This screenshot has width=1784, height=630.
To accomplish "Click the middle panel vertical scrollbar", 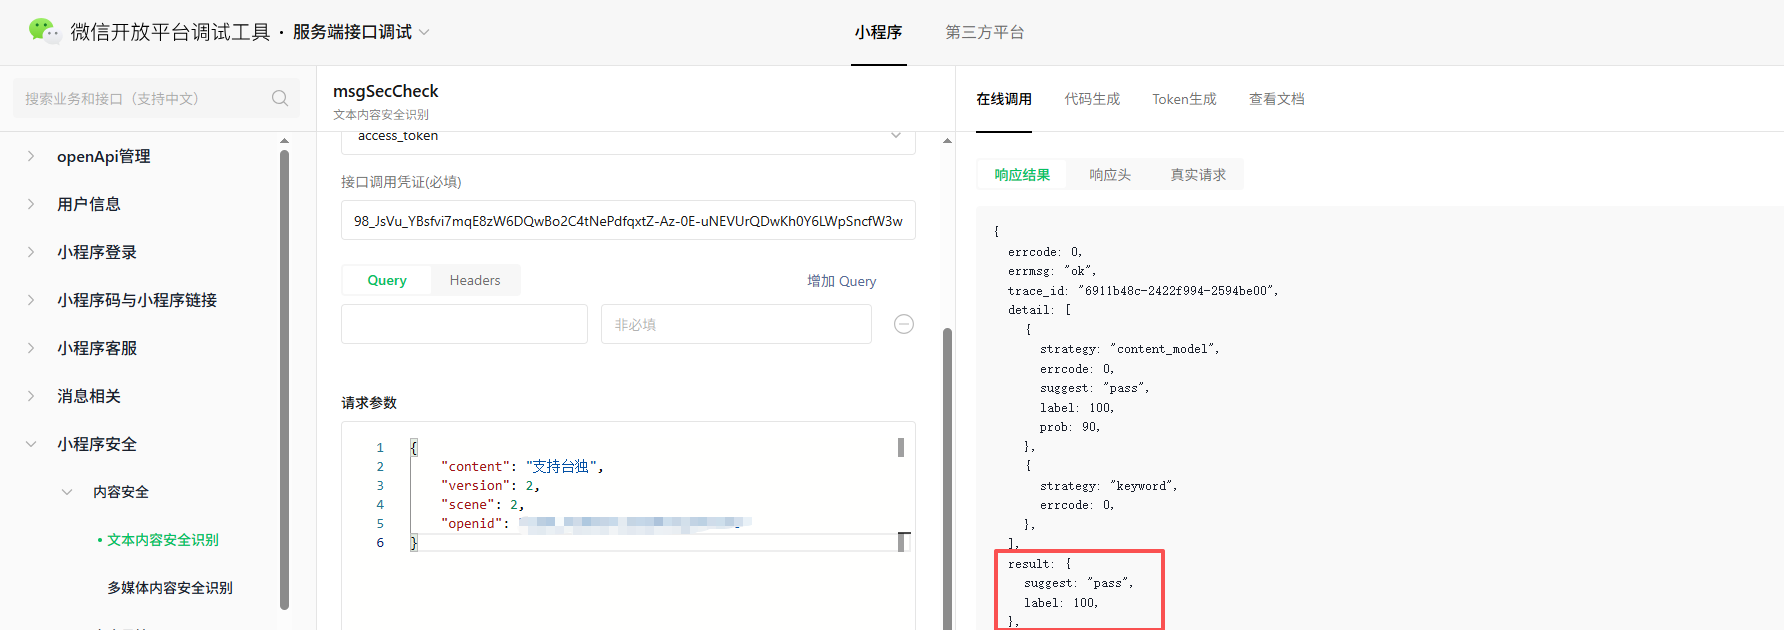I will 947,480.
